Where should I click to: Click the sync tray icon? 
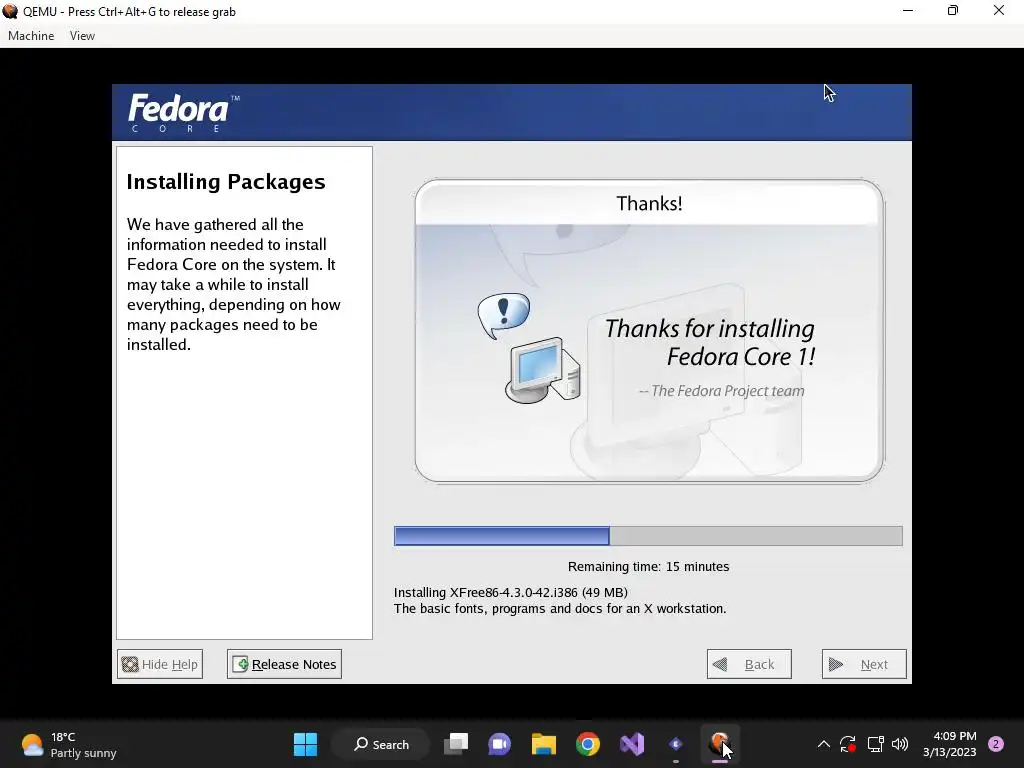(x=848, y=744)
